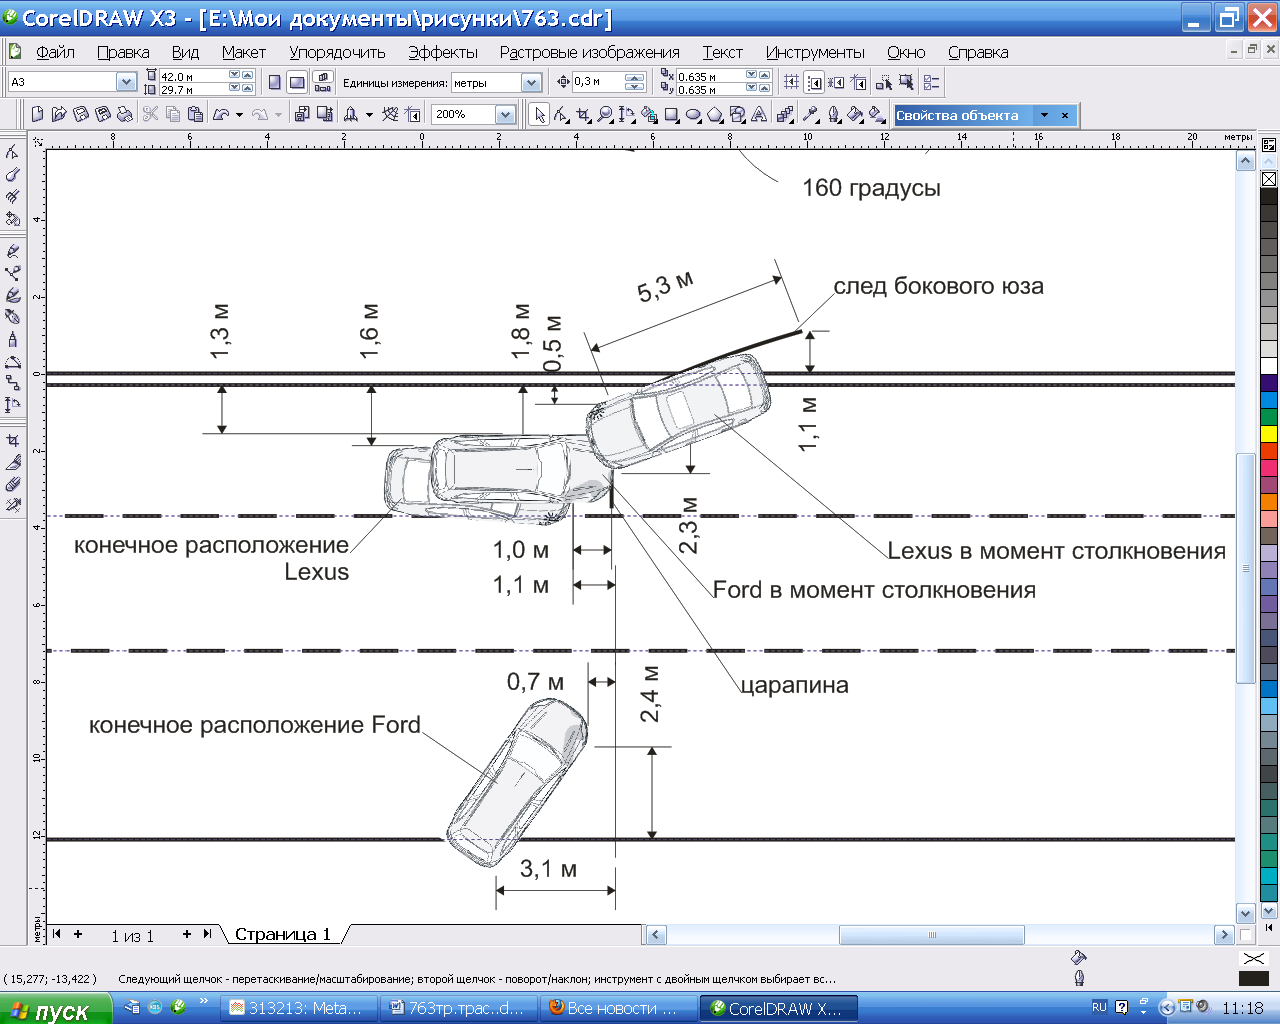This screenshot has height=1024, width=1280.
Task: Select the Polyline tool in left toolbox
Action: point(12,339)
